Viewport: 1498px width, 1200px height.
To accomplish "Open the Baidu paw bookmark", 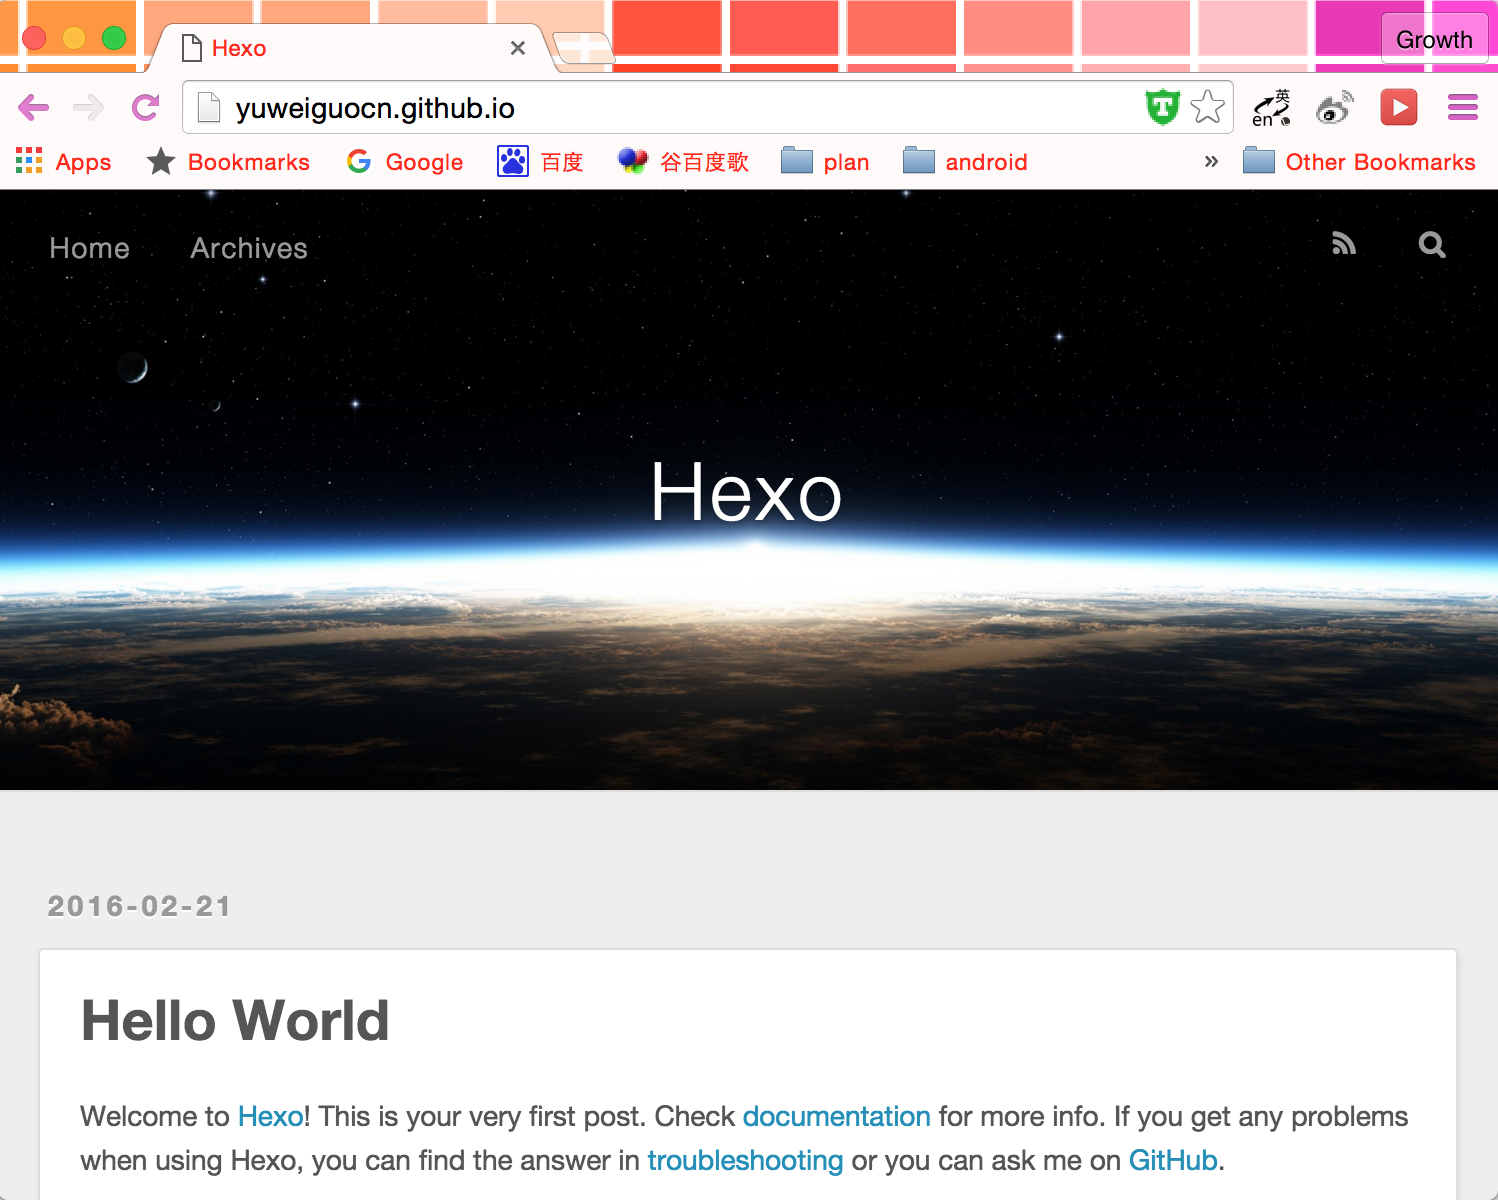I will 540,162.
